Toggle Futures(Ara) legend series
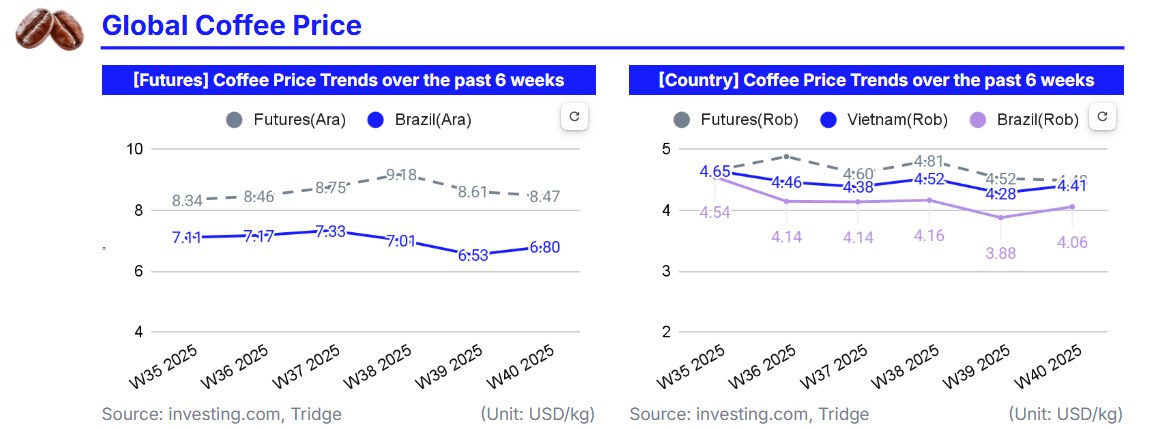This screenshot has width=1162, height=429. click(286, 120)
